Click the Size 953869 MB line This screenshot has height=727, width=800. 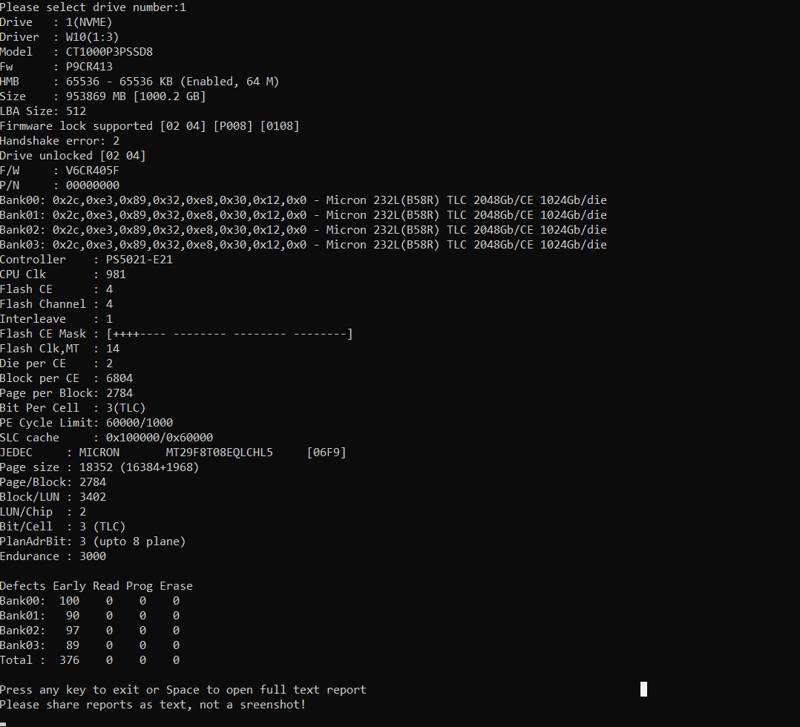[103, 96]
